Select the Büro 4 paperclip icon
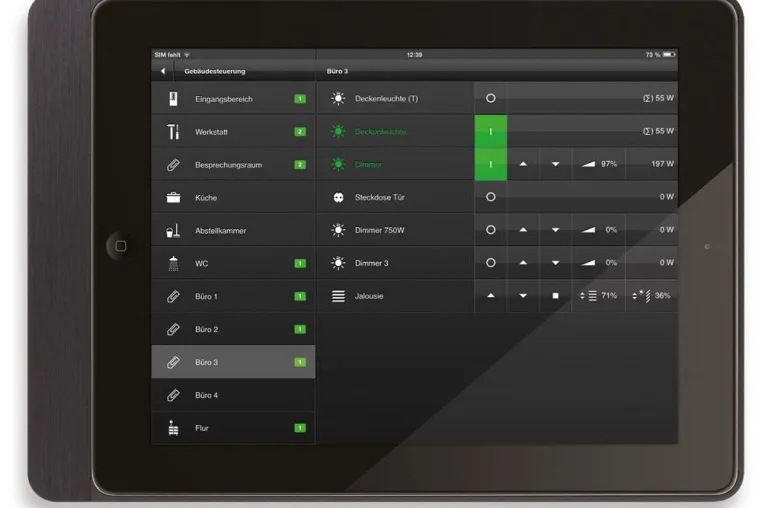The width and height of the screenshot is (762, 508). (x=173, y=395)
